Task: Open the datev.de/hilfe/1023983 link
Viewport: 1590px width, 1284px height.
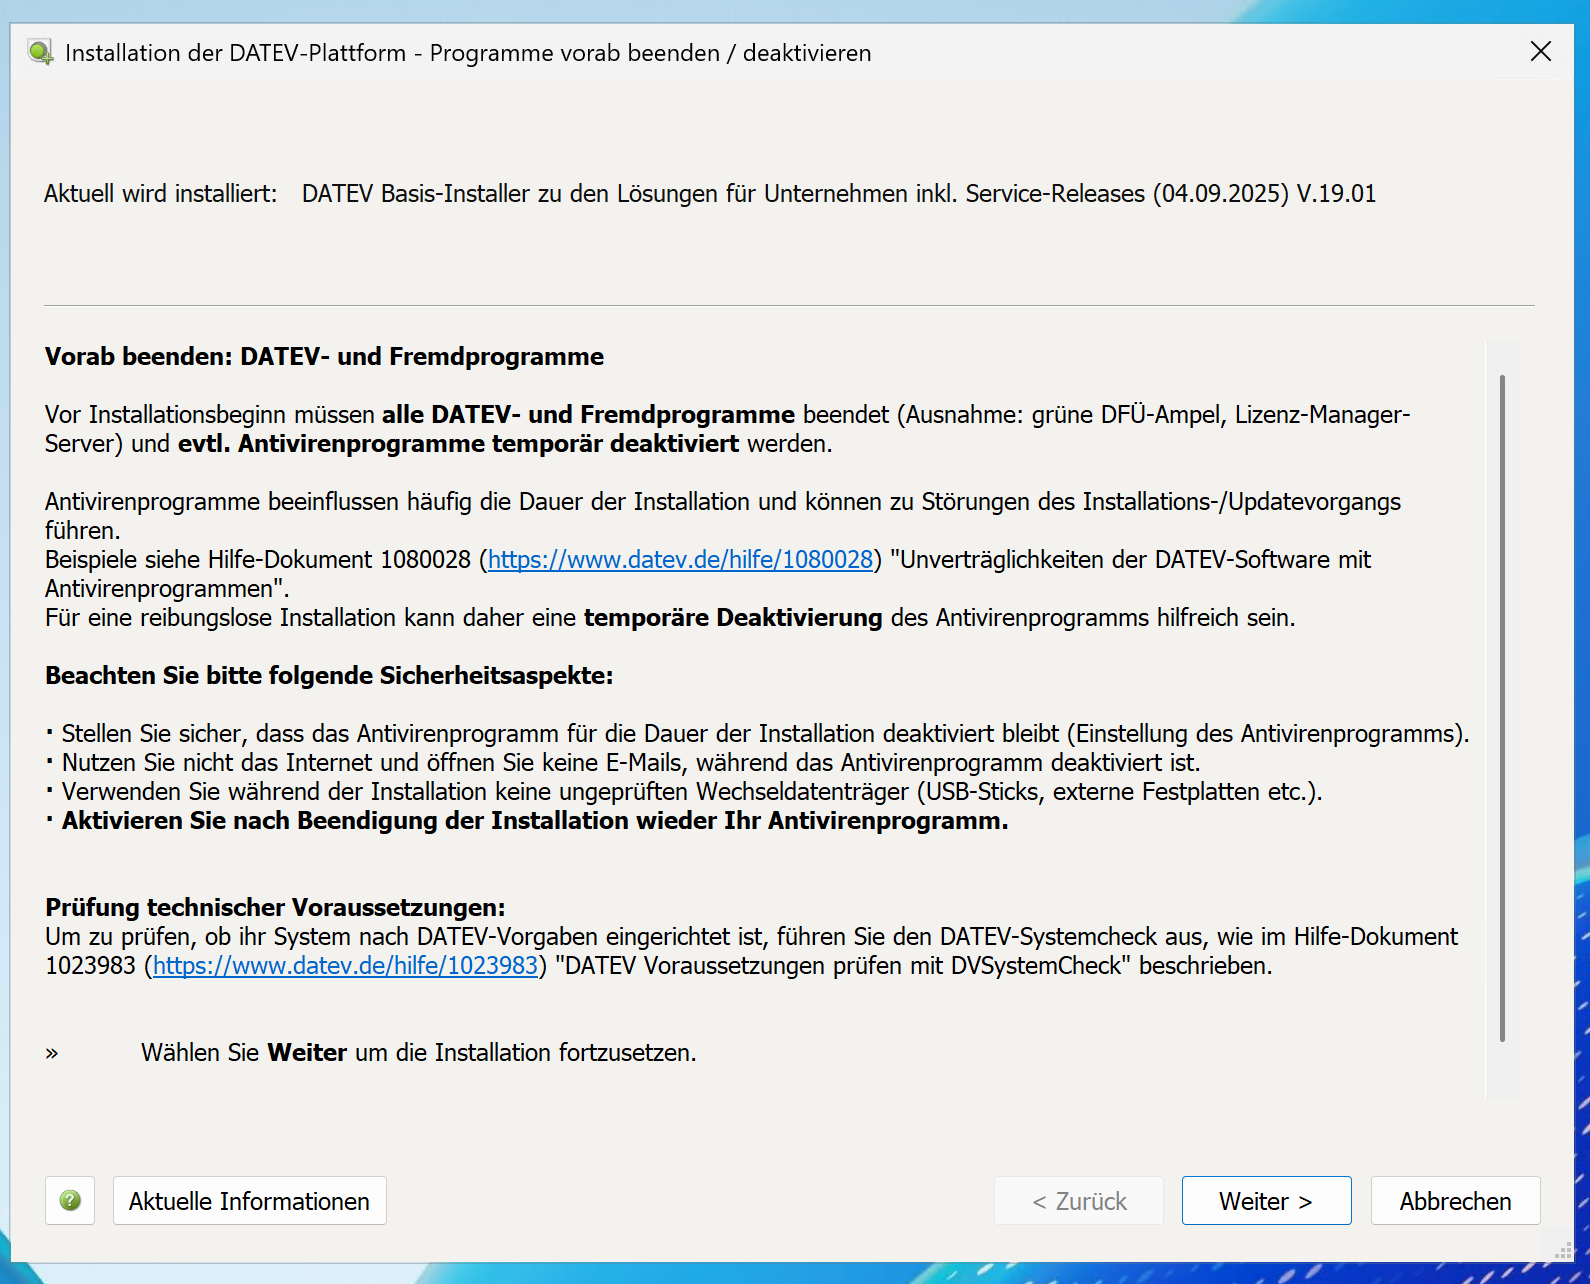Action: point(346,965)
